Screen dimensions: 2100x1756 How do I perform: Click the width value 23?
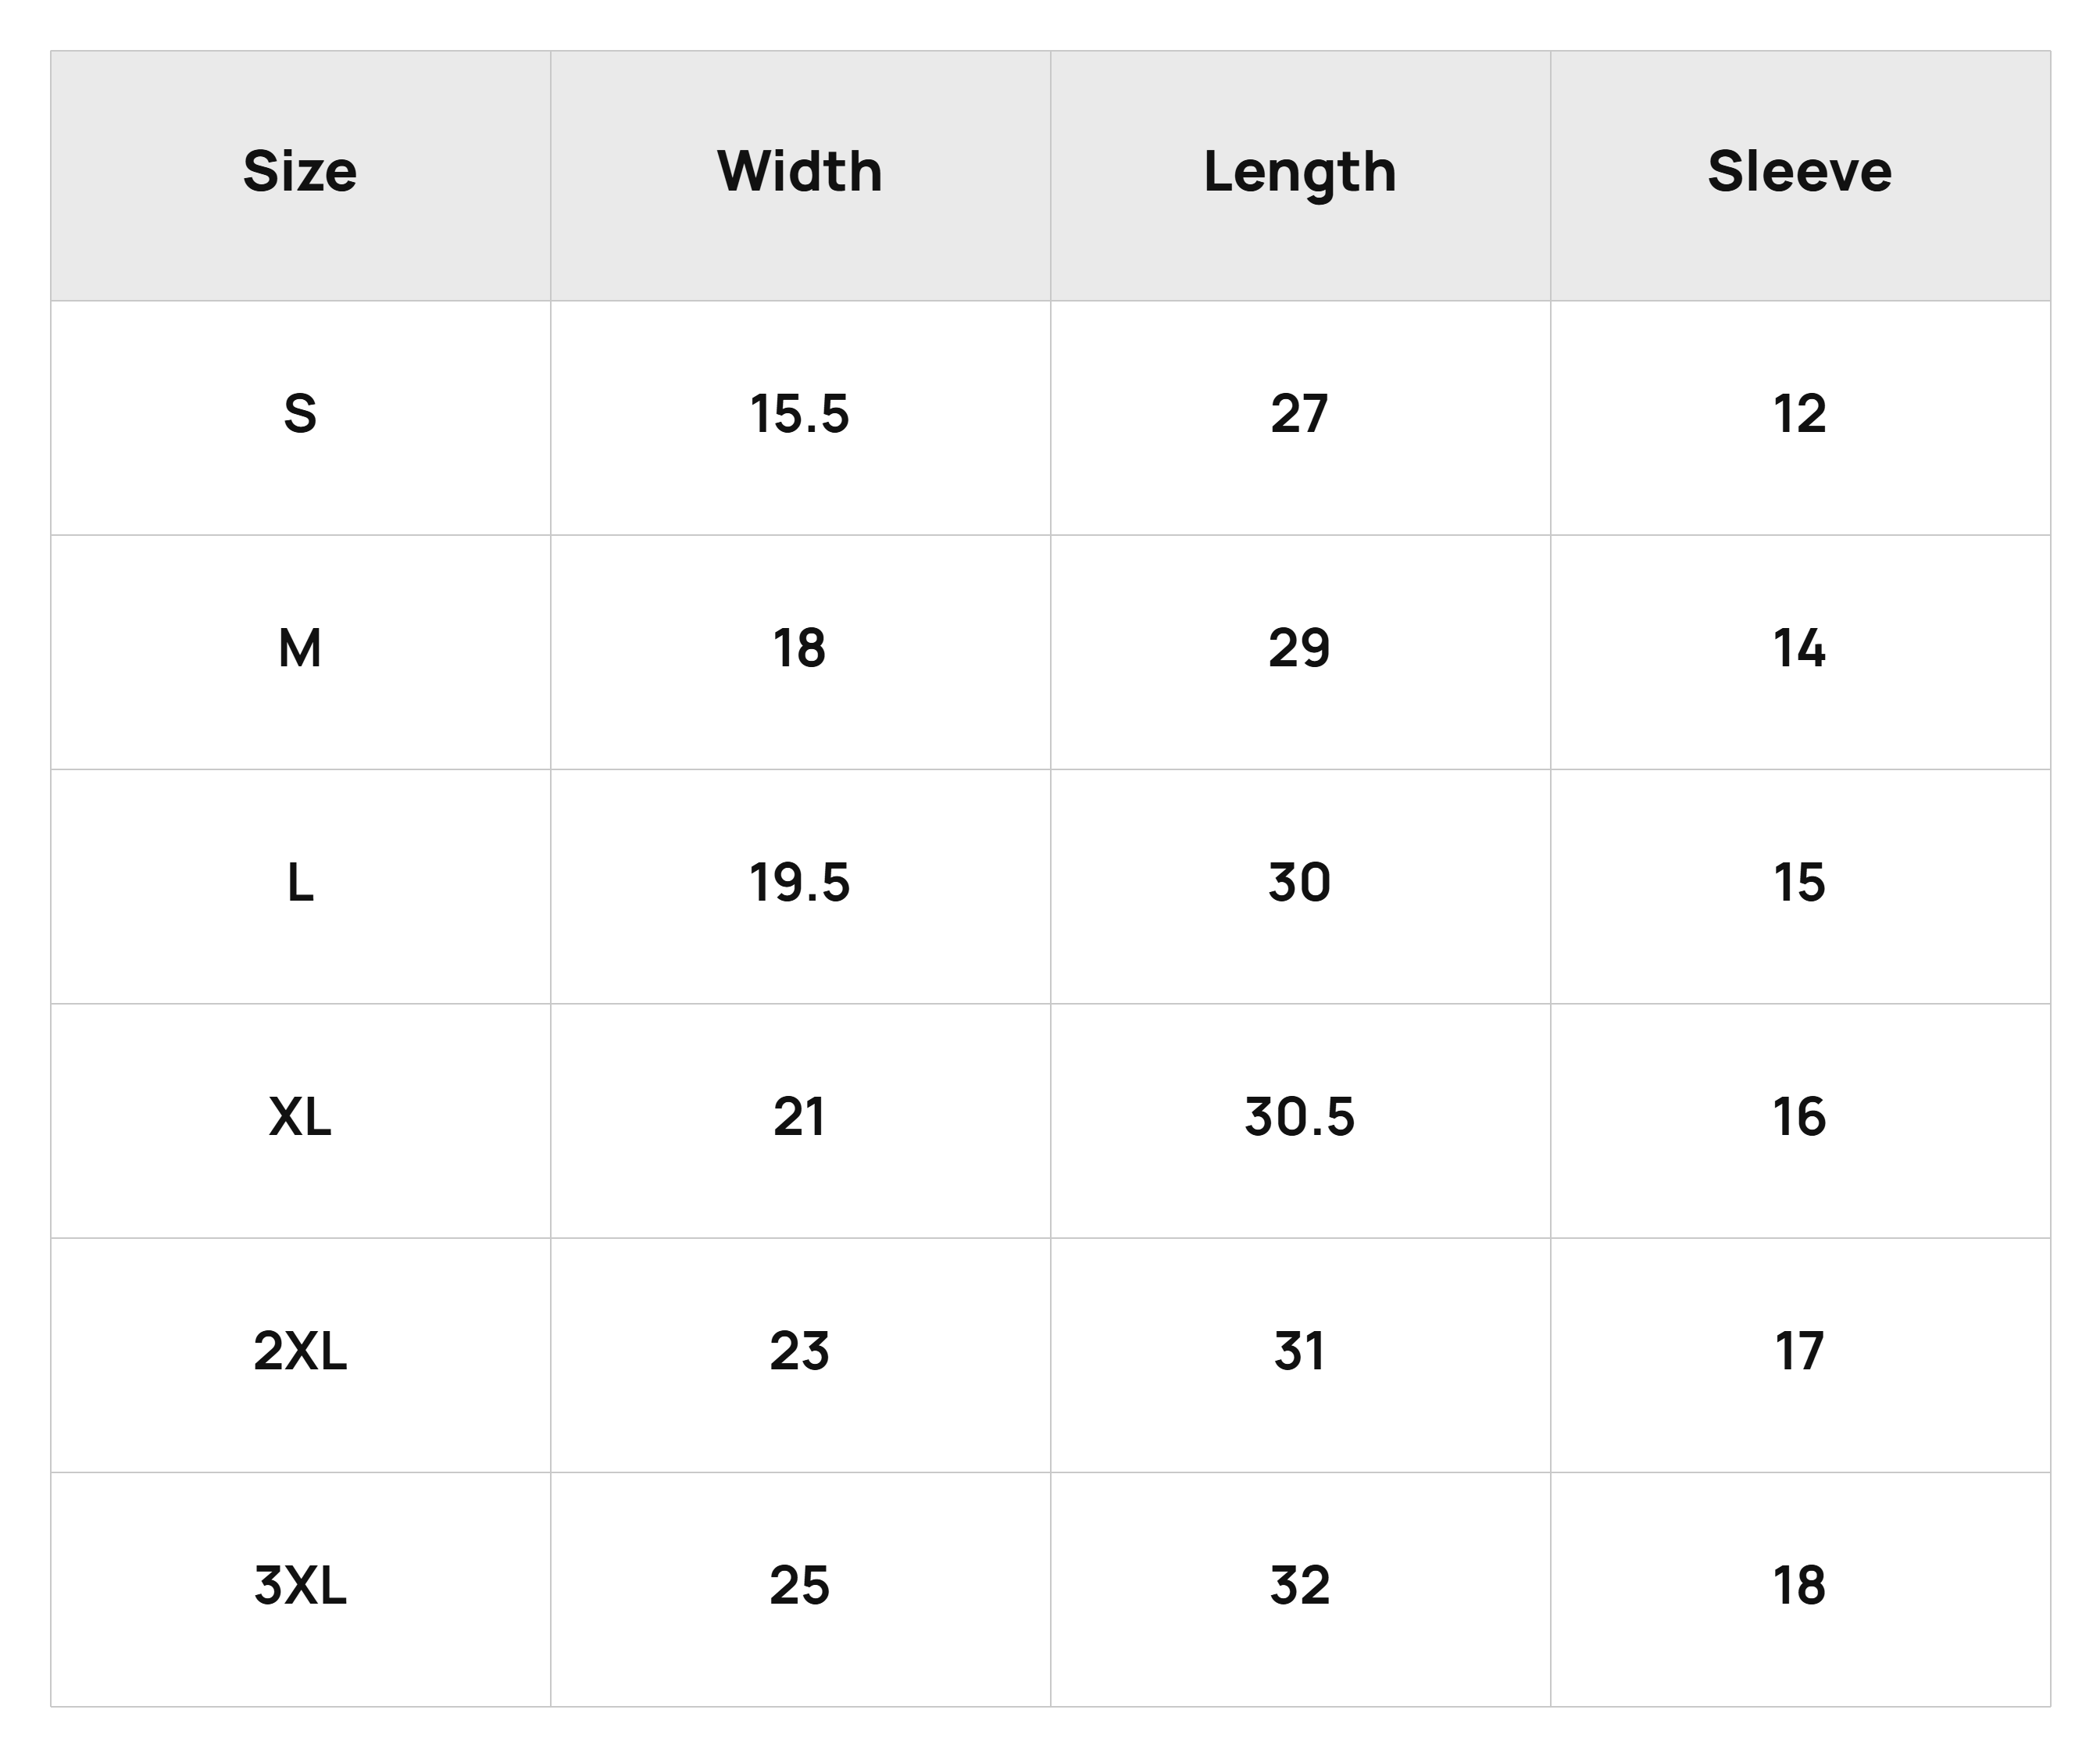(x=800, y=1351)
